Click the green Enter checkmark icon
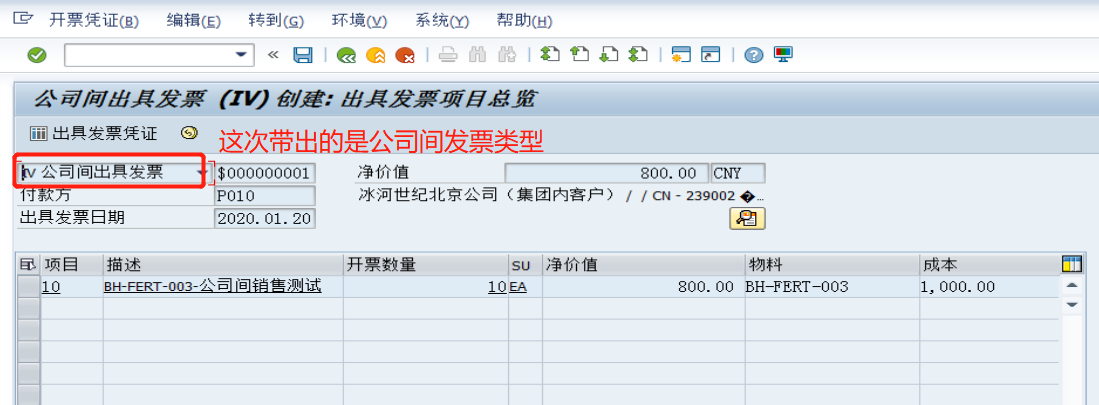Image resolution: width=1099 pixels, height=405 pixels. click(x=36, y=55)
